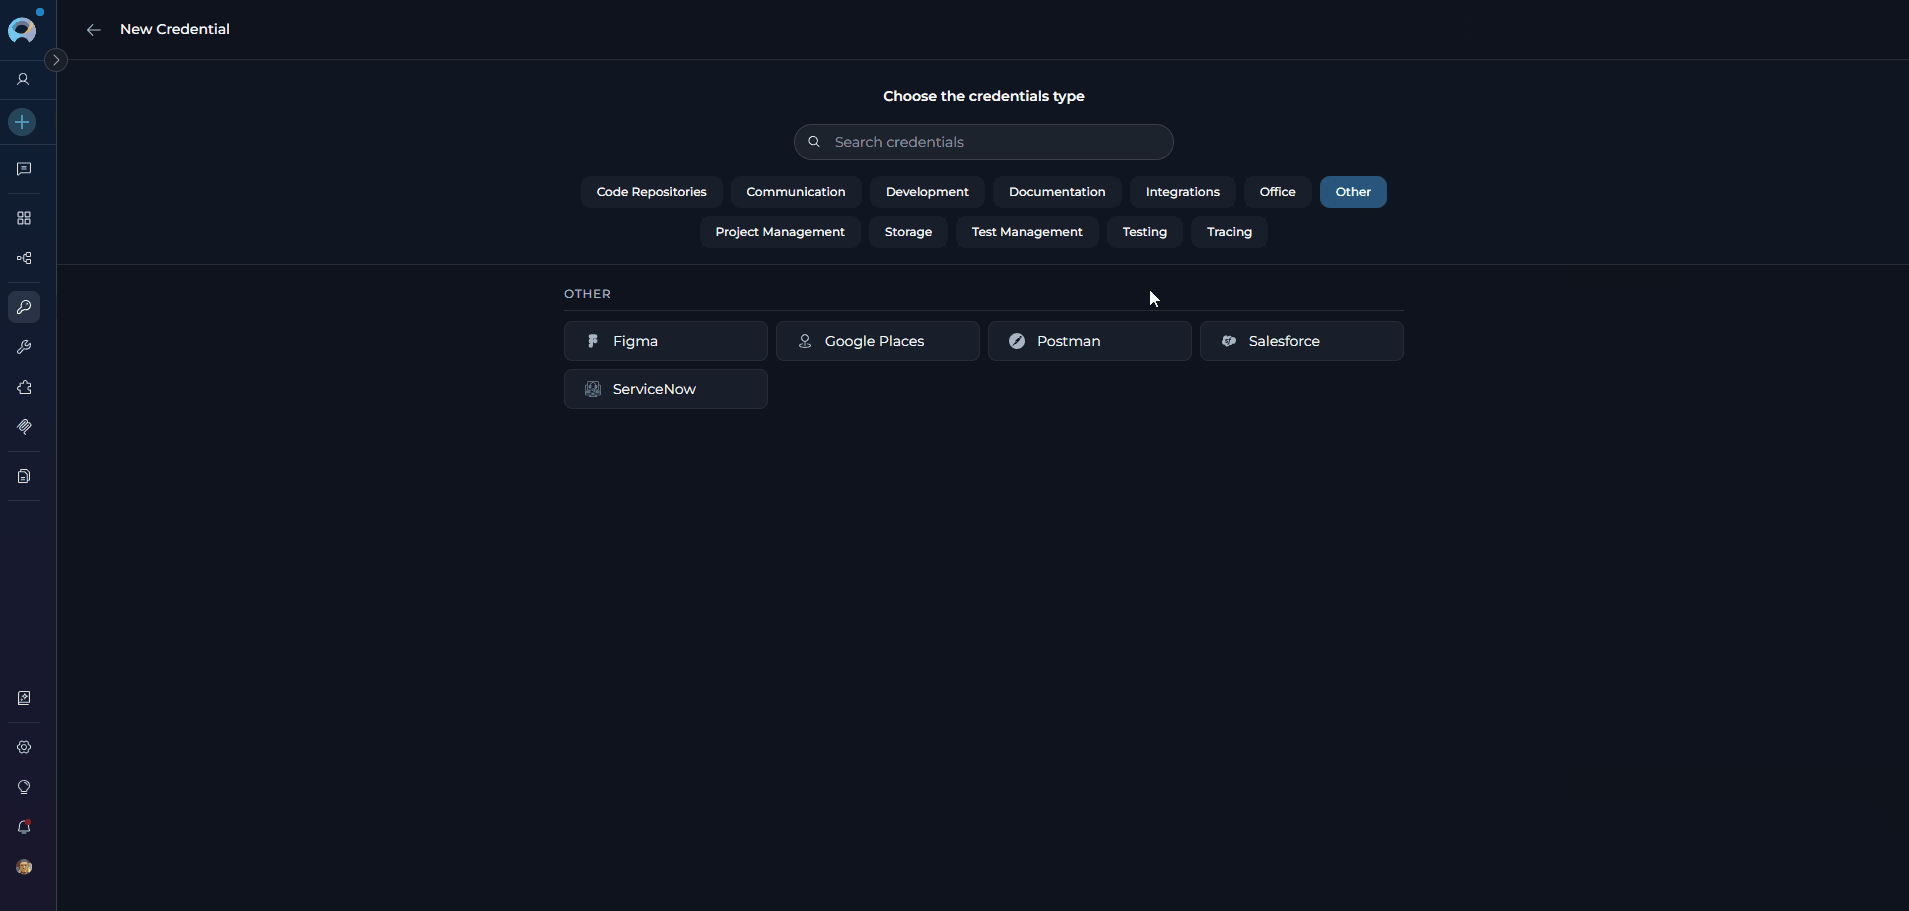Click the Figma logo icon

(x=593, y=341)
